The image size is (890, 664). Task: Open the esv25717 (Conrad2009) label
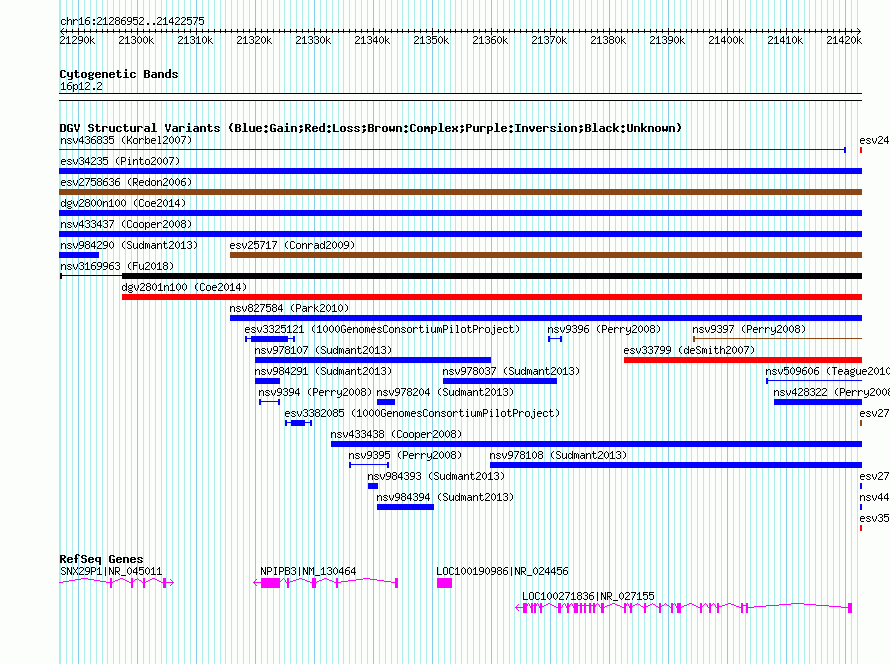tap(292, 245)
